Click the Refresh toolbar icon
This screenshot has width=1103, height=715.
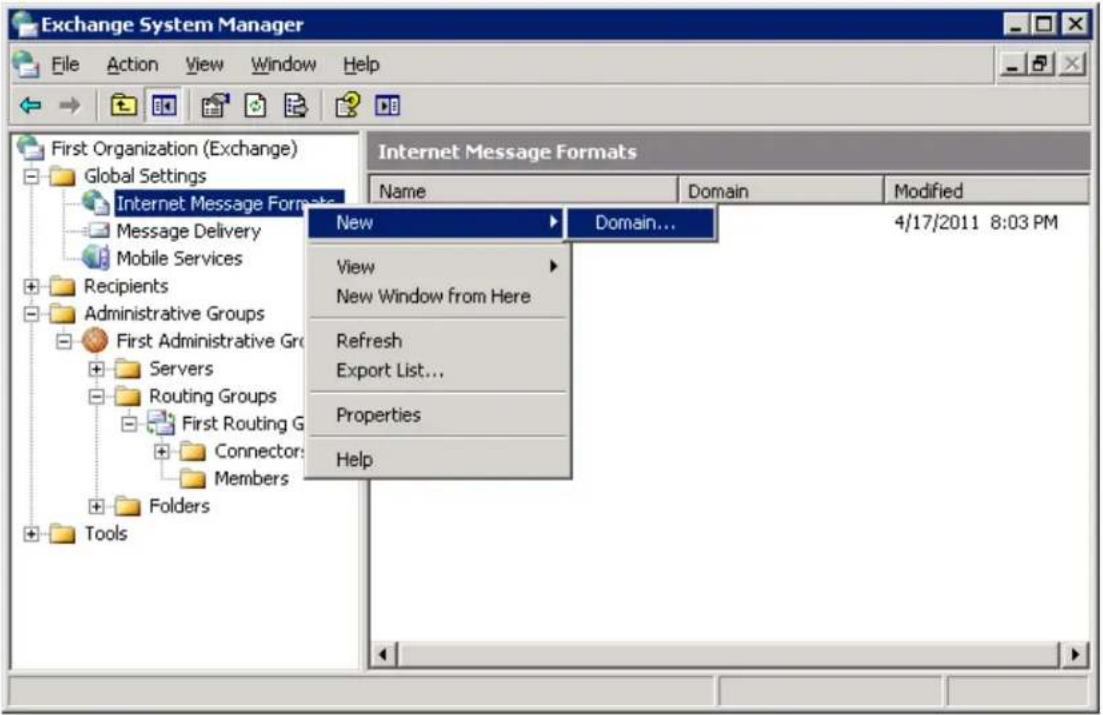coord(255,106)
